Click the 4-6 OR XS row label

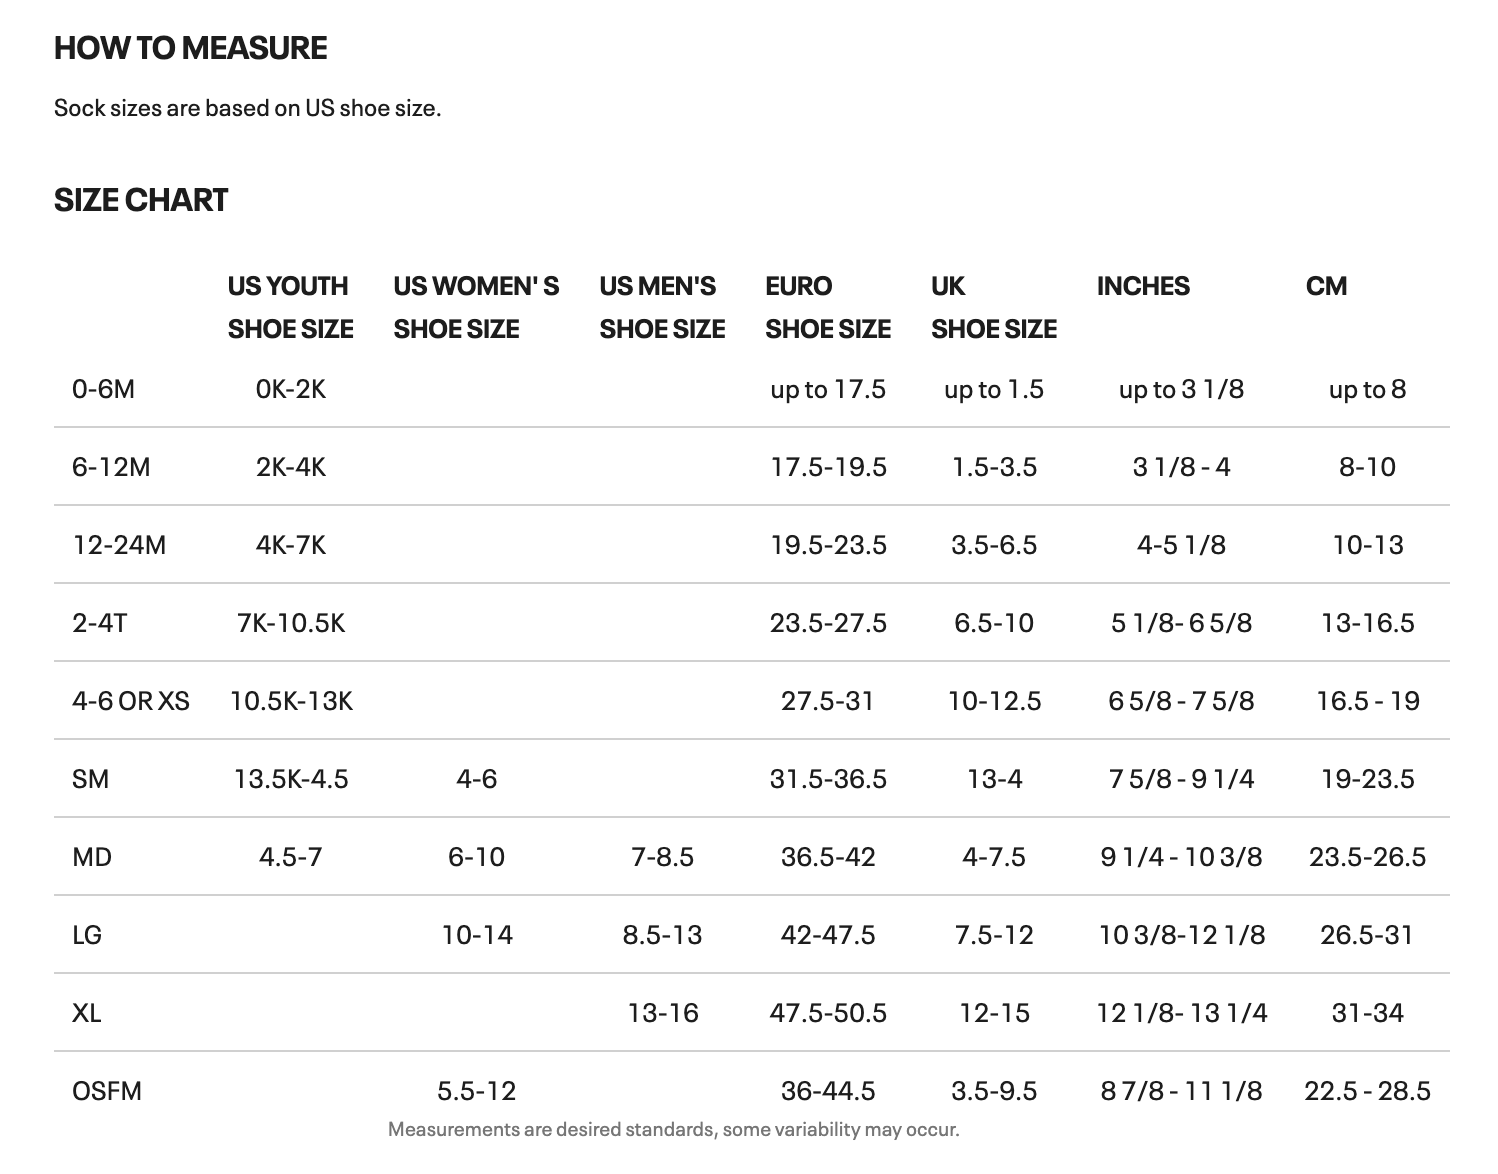pos(130,701)
